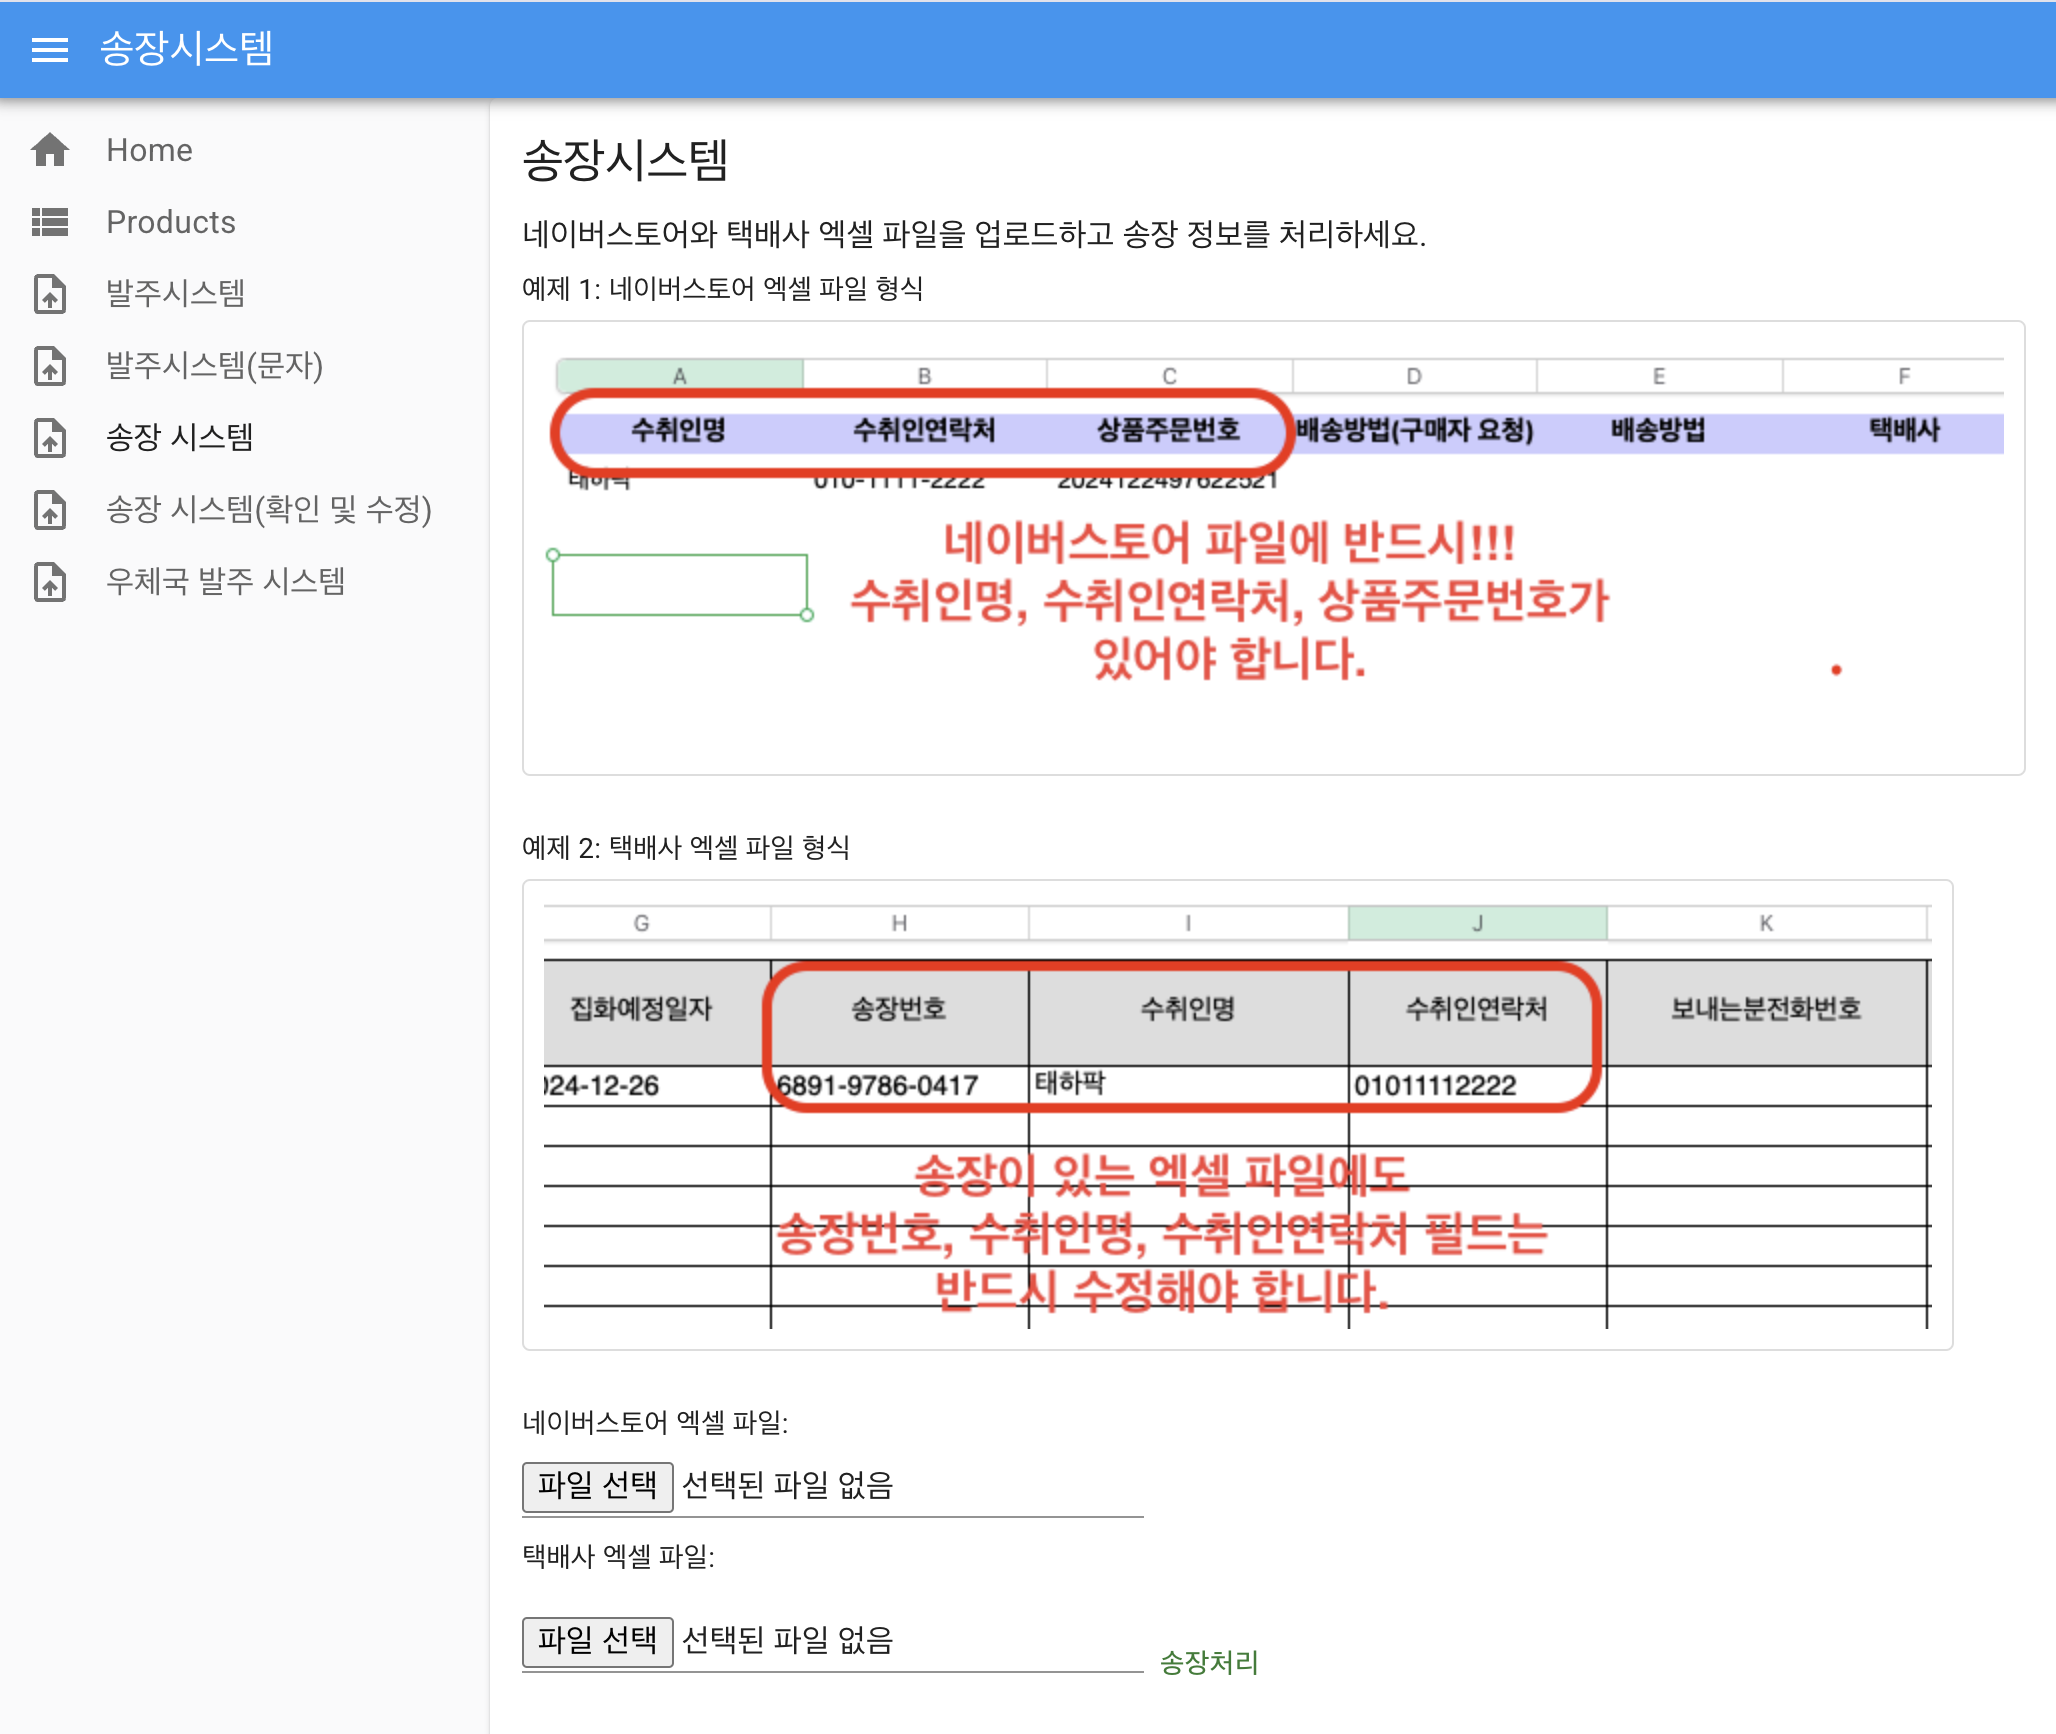Viewport: 2056px width, 1734px height.
Task: Navigate to 송장 시스템(확인 및 수정)
Action: [268, 510]
